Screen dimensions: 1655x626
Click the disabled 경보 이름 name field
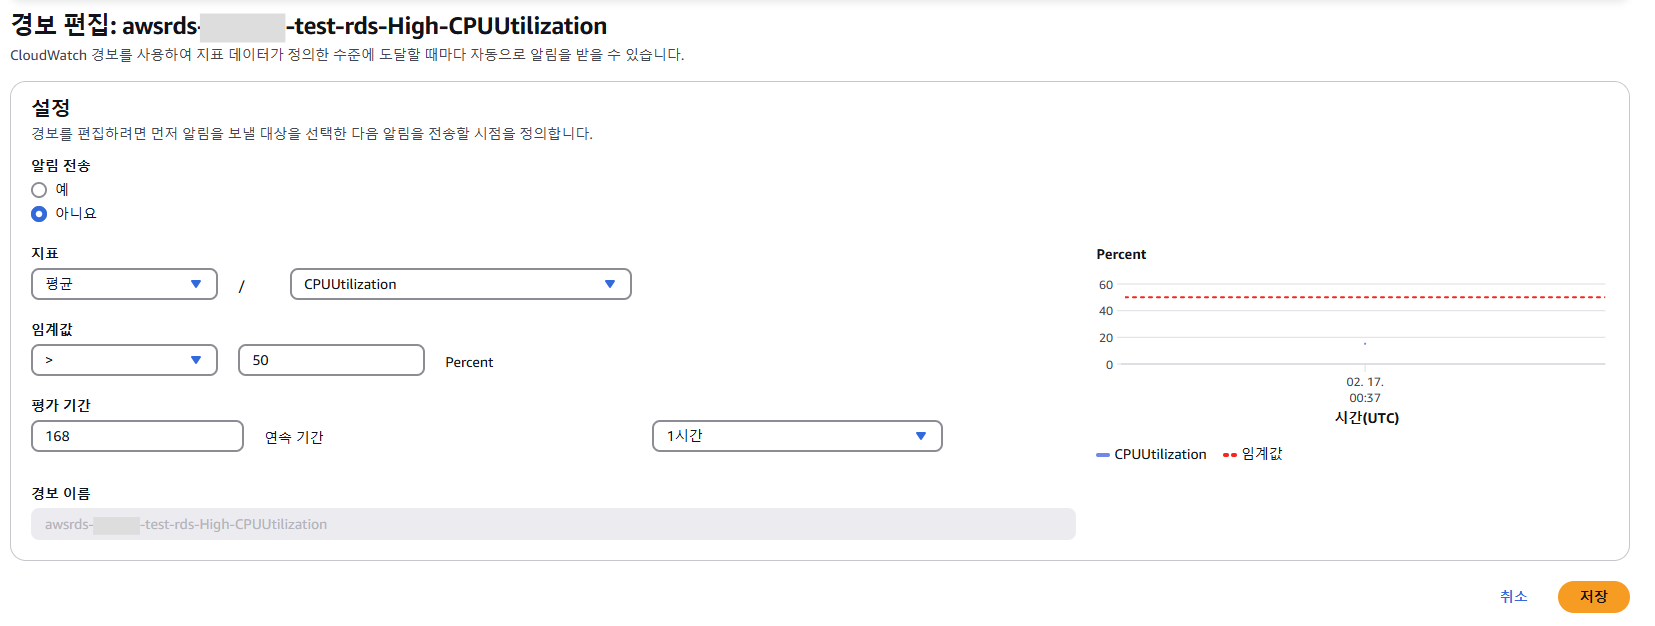(553, 524)
